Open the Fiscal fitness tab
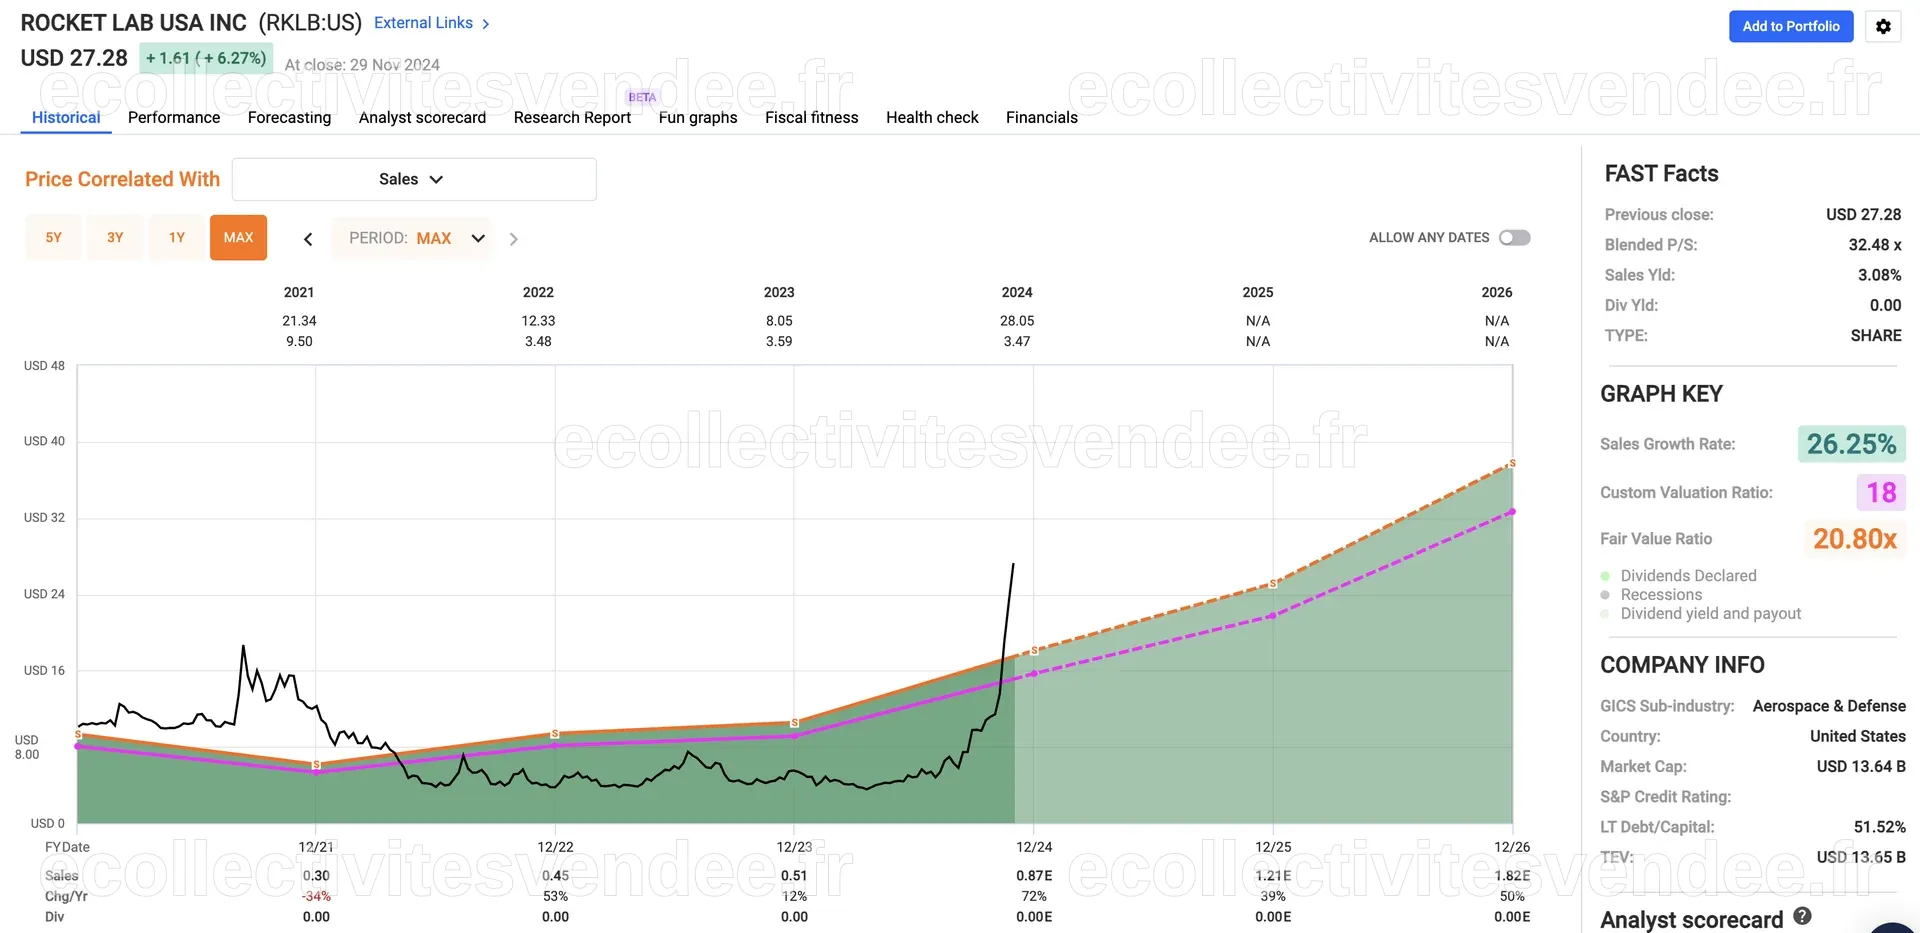1920x933 pixels. (812, 117)
